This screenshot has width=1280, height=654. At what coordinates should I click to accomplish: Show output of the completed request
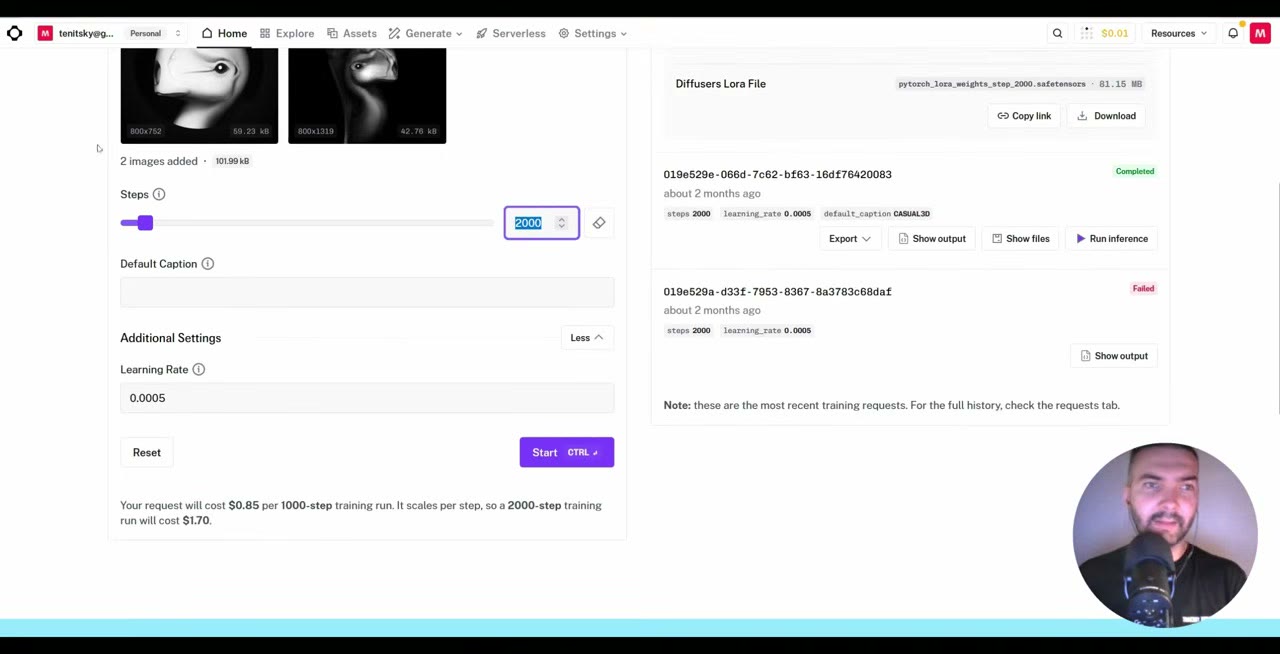[932, 239]
